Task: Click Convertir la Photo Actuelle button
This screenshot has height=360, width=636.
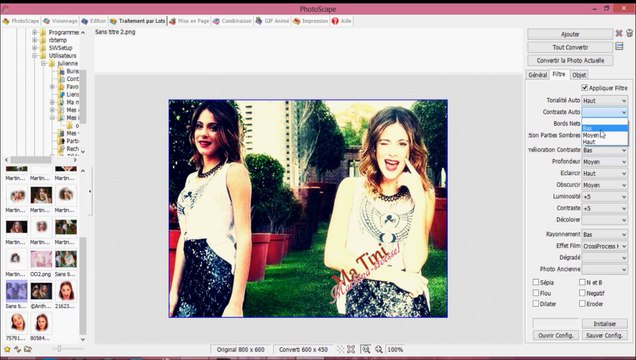Action: click(570, 60)
